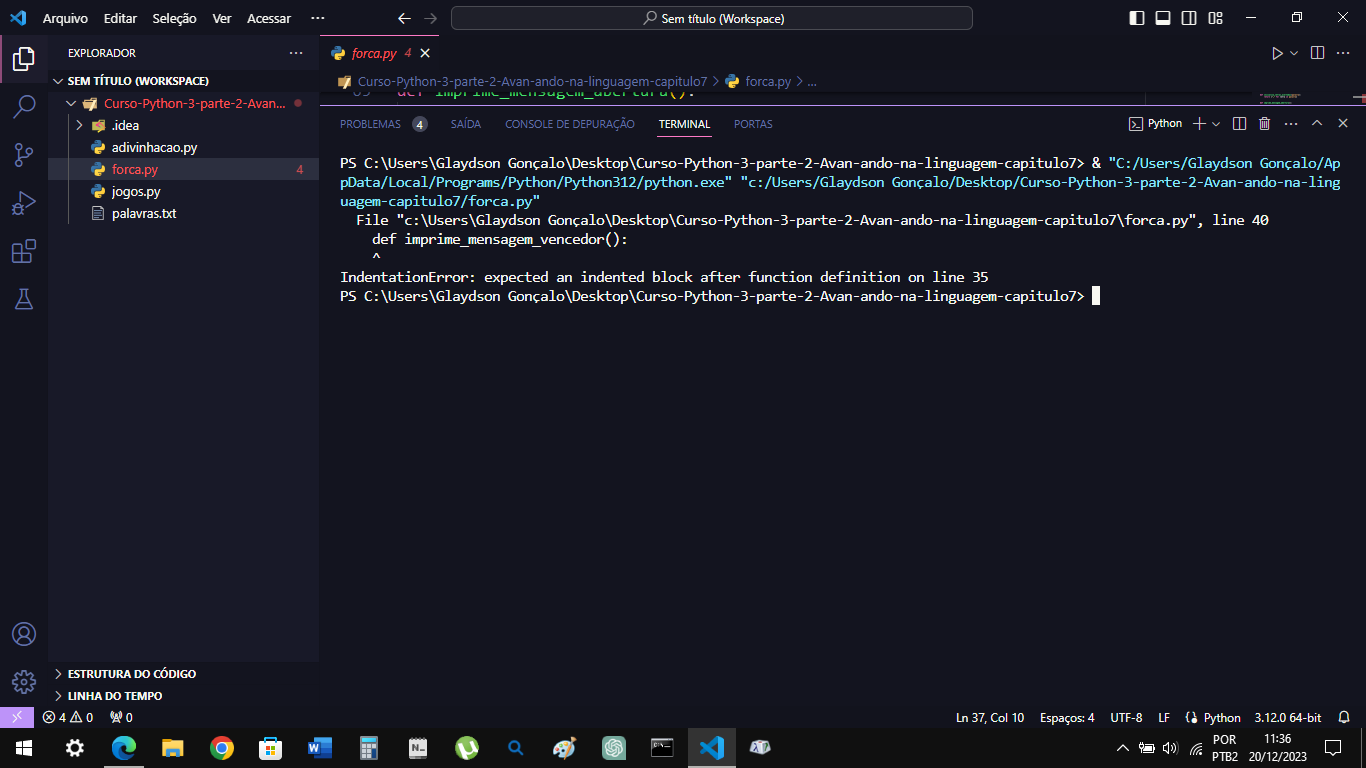This screenshot has height=768, width=1366.
Task: Close the forca.py editor tab
Action: click(x=424, y=53)
